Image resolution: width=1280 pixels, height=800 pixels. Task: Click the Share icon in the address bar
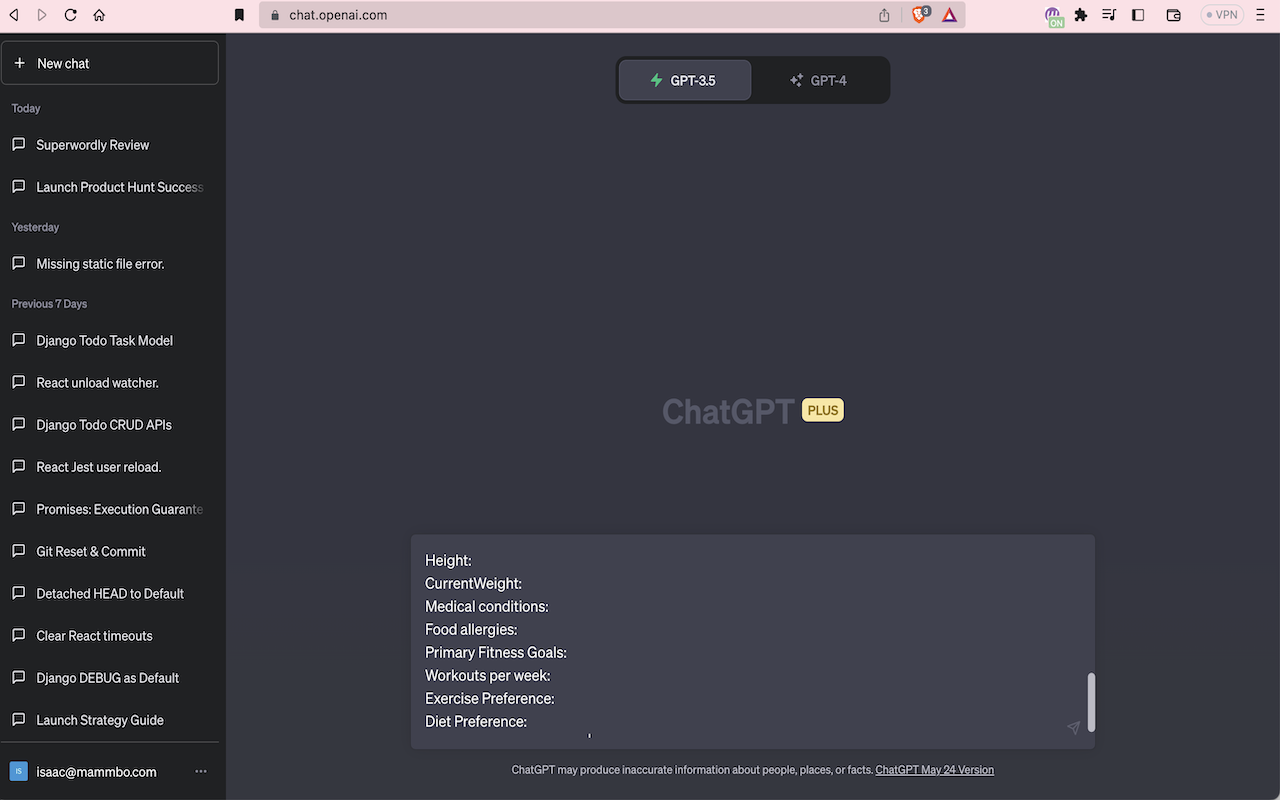coord(883,14)
